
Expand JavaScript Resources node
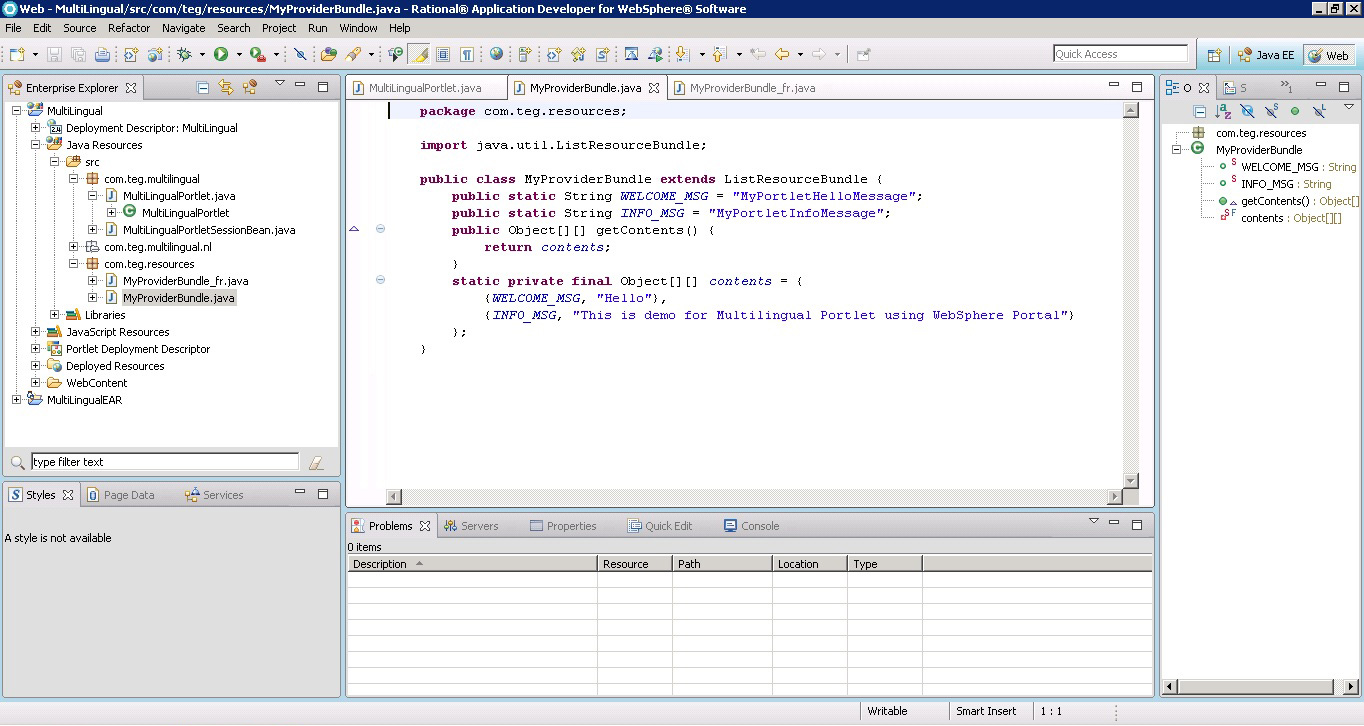pyautogui.click(x=36, y=332)
